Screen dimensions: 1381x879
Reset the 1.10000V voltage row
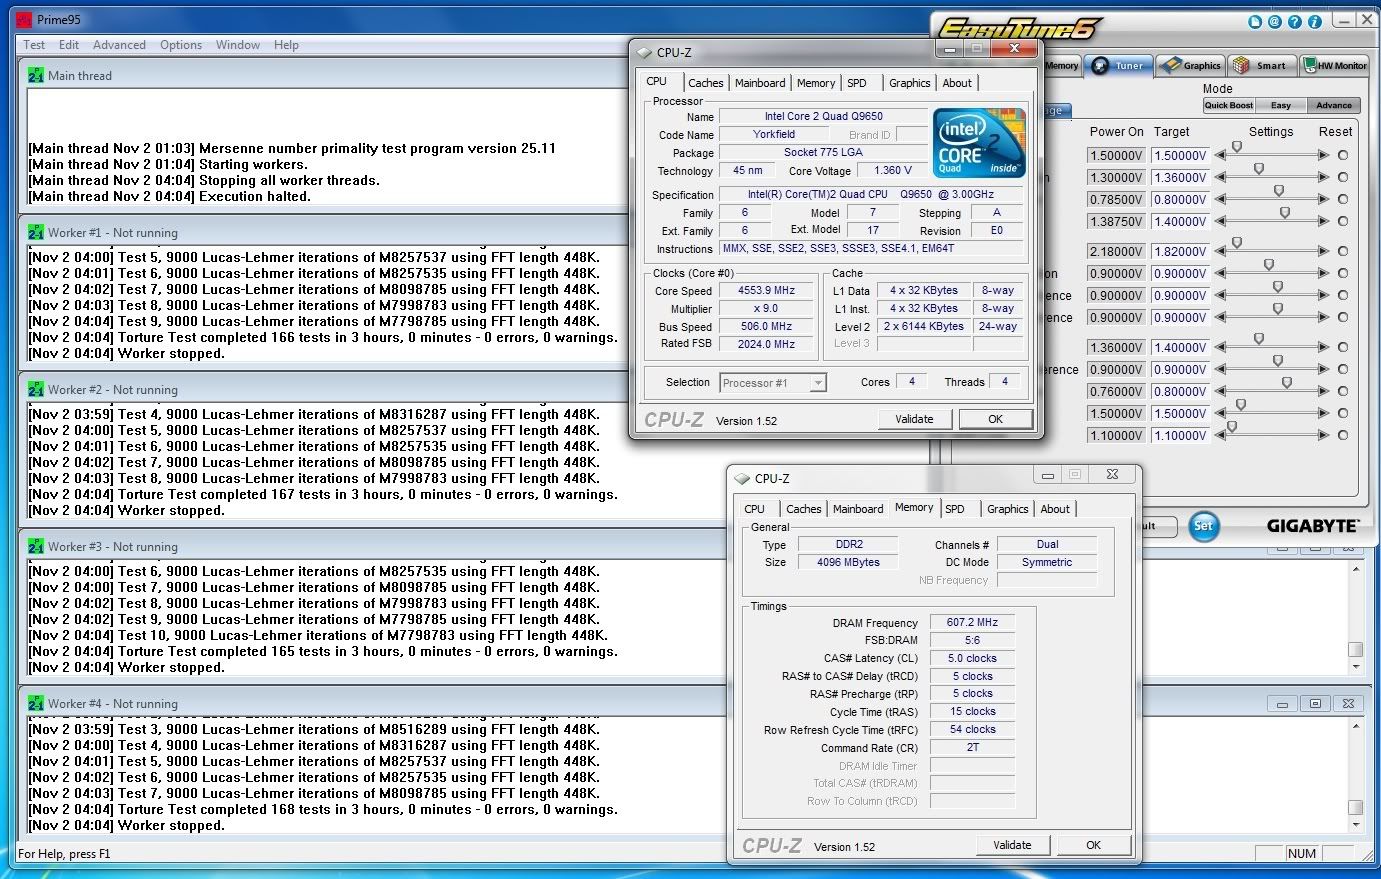1343,436
